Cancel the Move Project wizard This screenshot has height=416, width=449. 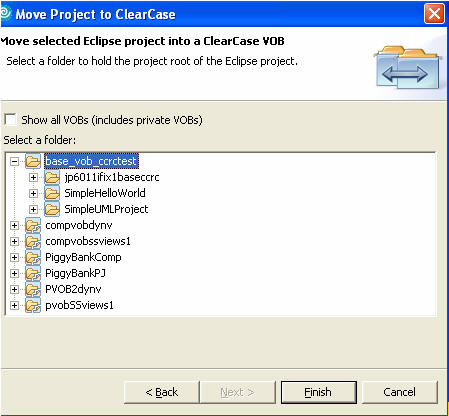coord(399,392)
